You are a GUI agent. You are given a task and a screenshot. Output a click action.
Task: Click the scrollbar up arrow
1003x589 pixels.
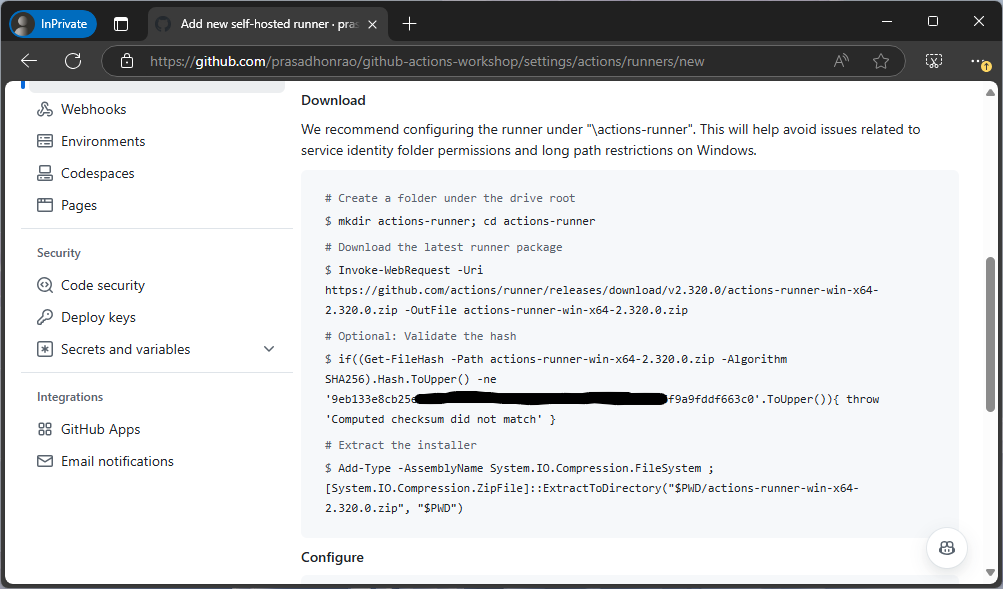(x=990, y=93)
